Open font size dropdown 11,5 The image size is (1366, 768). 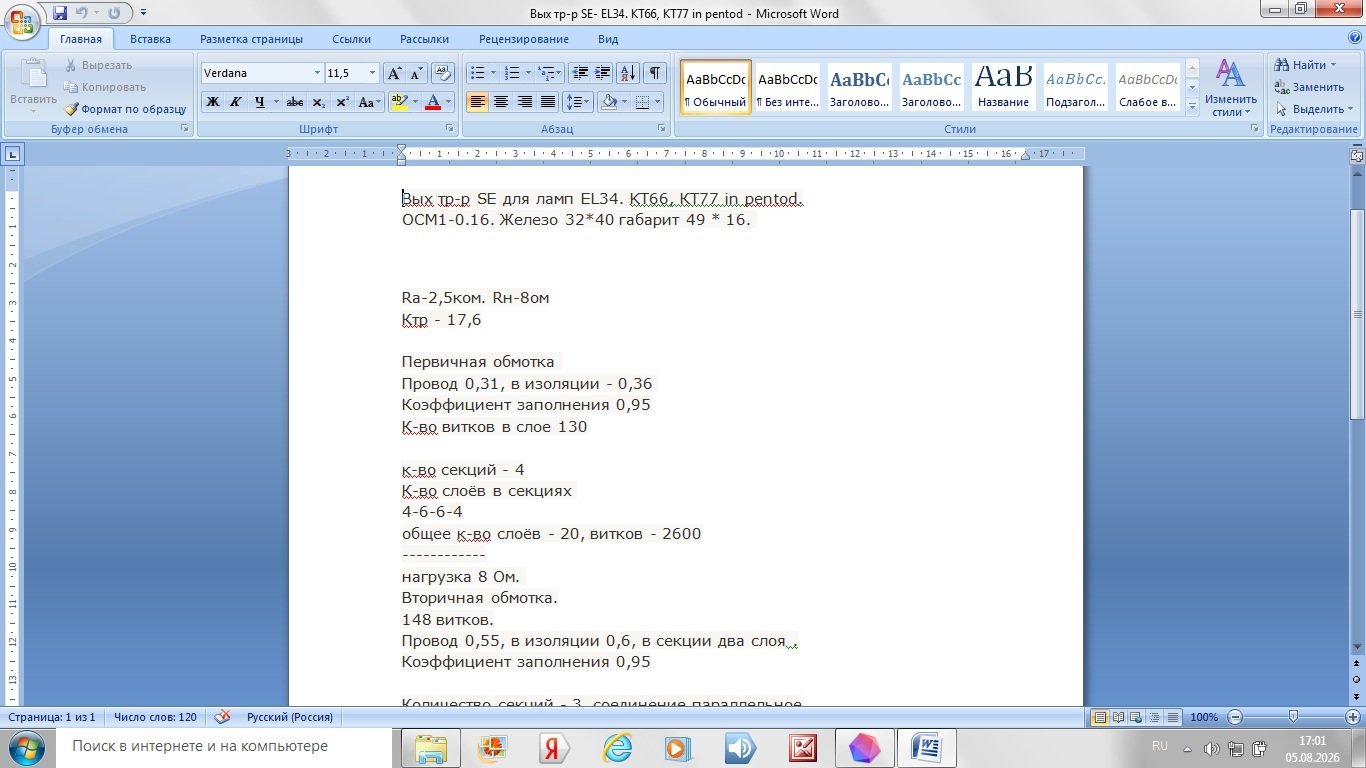coord(373,73)
